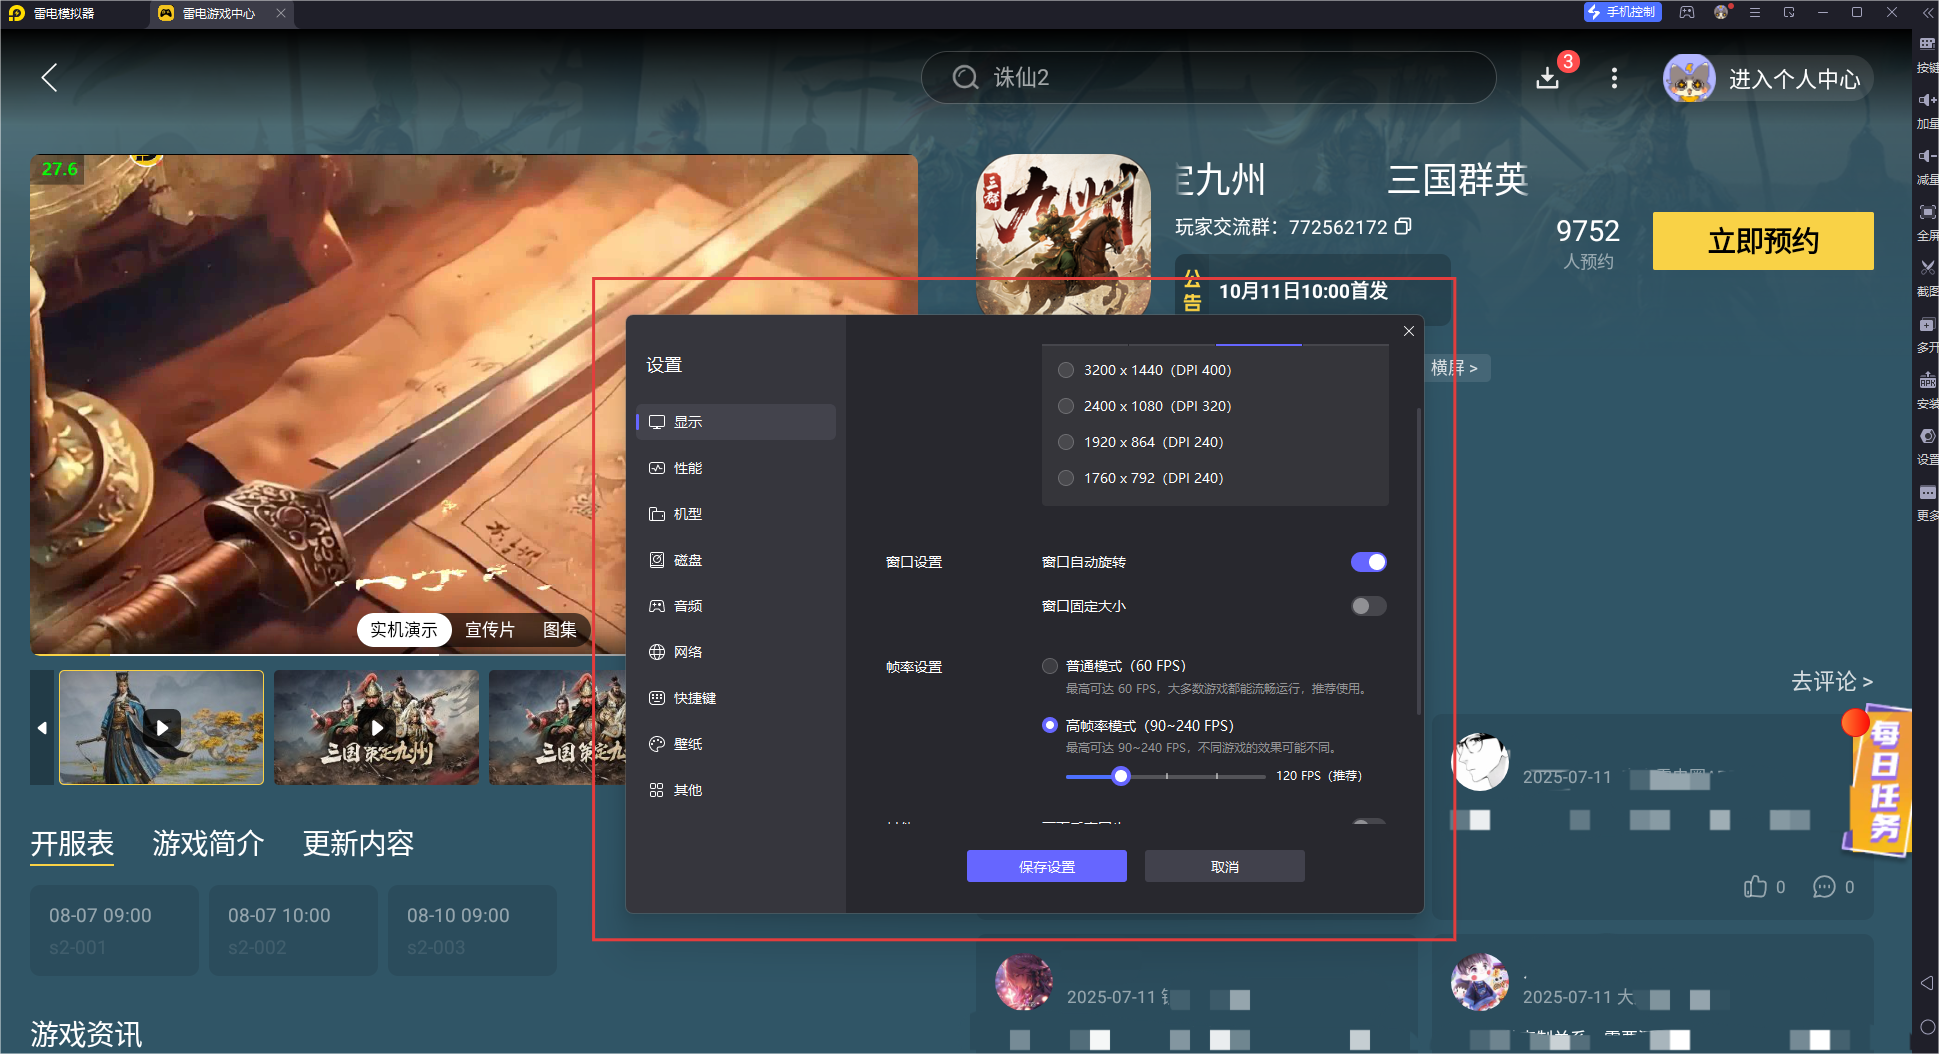1939x1054 pixels.
Task: Click the pop-out window icon in title bar
Action: (x=1789, y=12)
